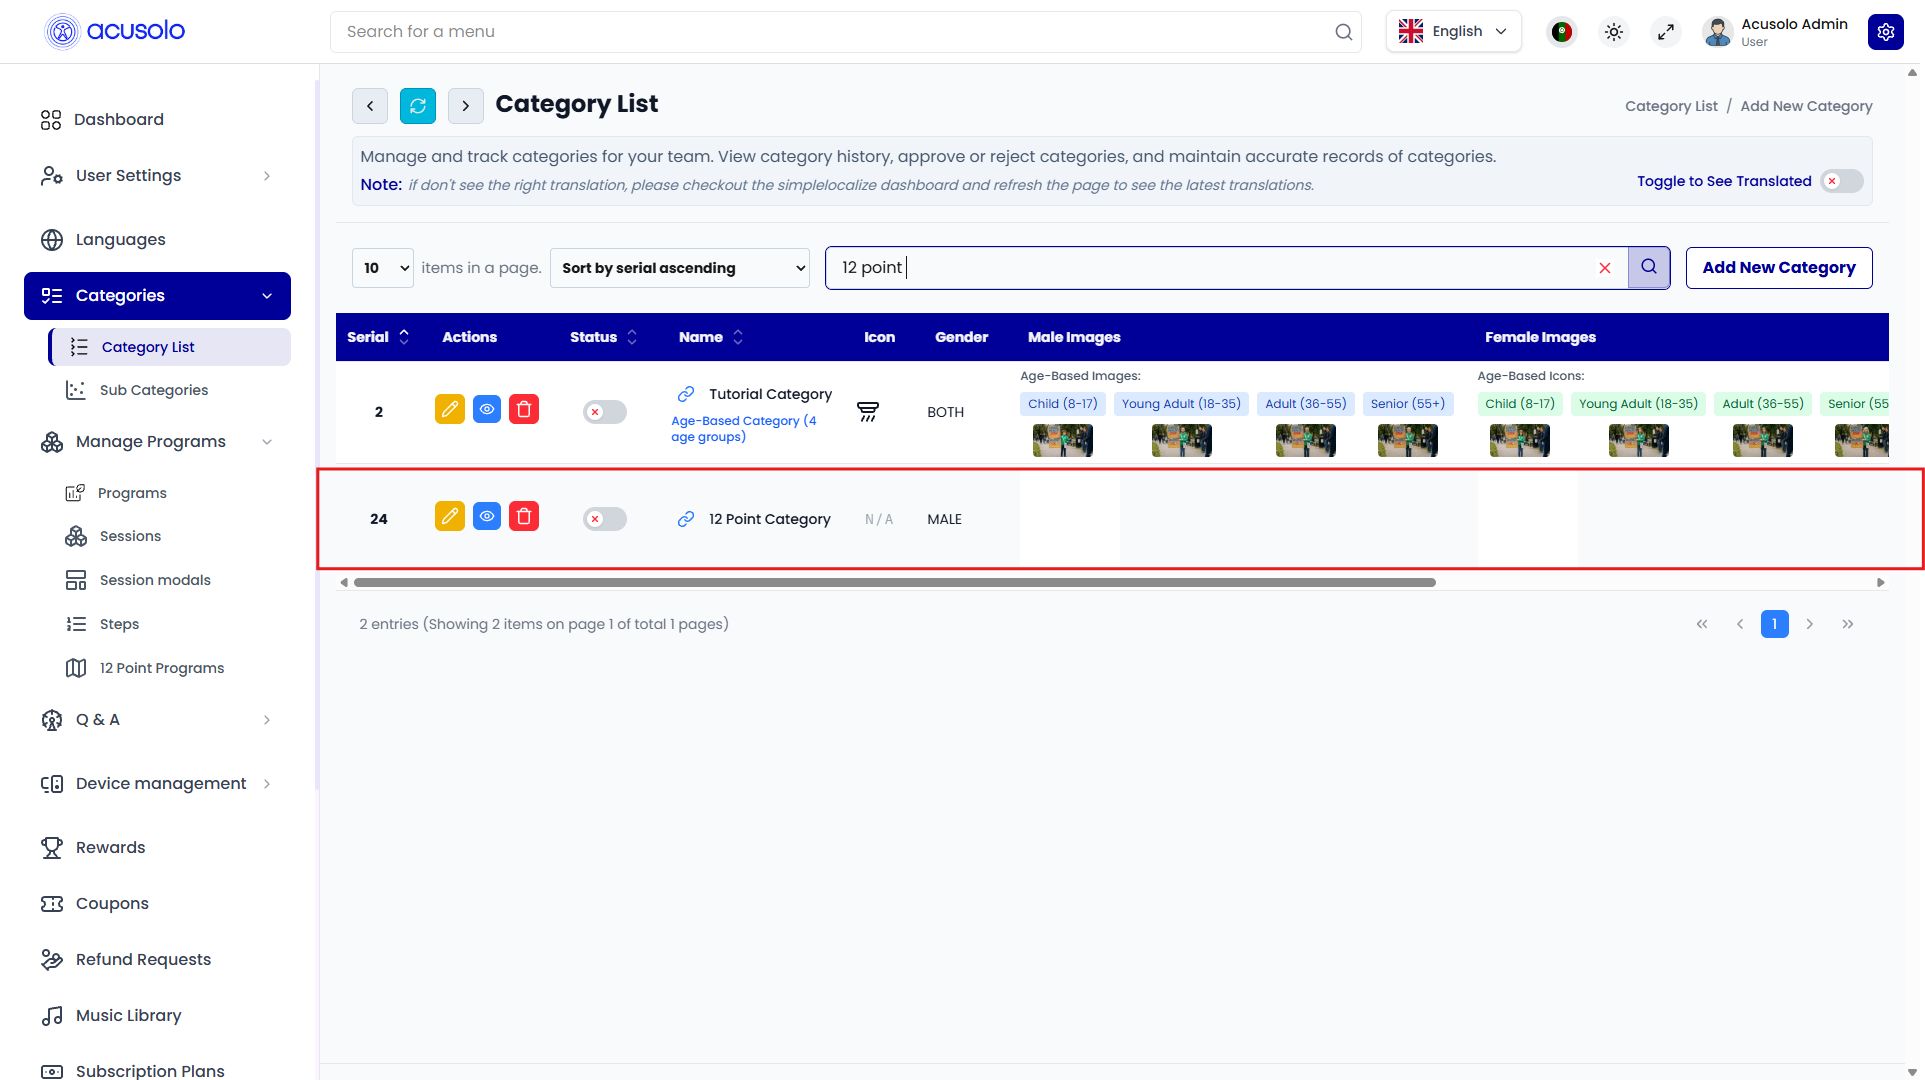The width and height of the screenshot is (1925, 1080).
Task: View 12 Point Category with the eye icon
Action: pyautogui.click(x=487, y=516)
